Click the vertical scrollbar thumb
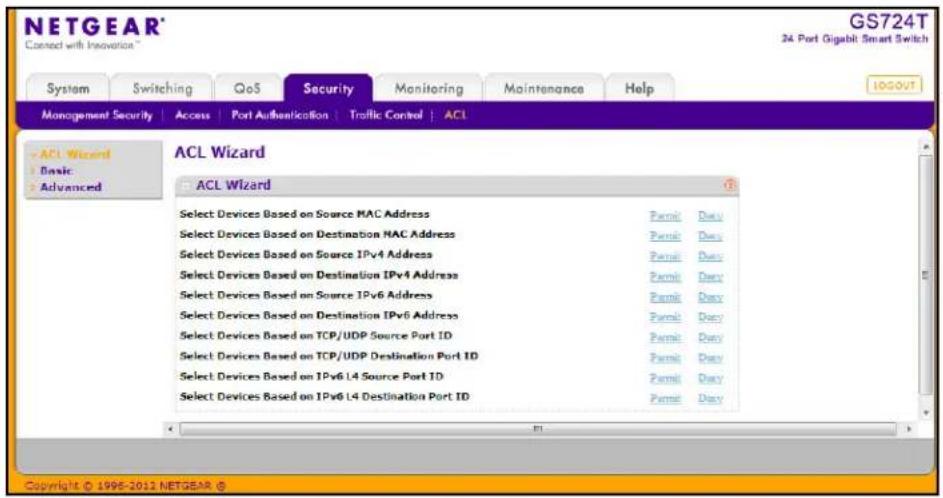Screen dimensions: 943x498 926,275
